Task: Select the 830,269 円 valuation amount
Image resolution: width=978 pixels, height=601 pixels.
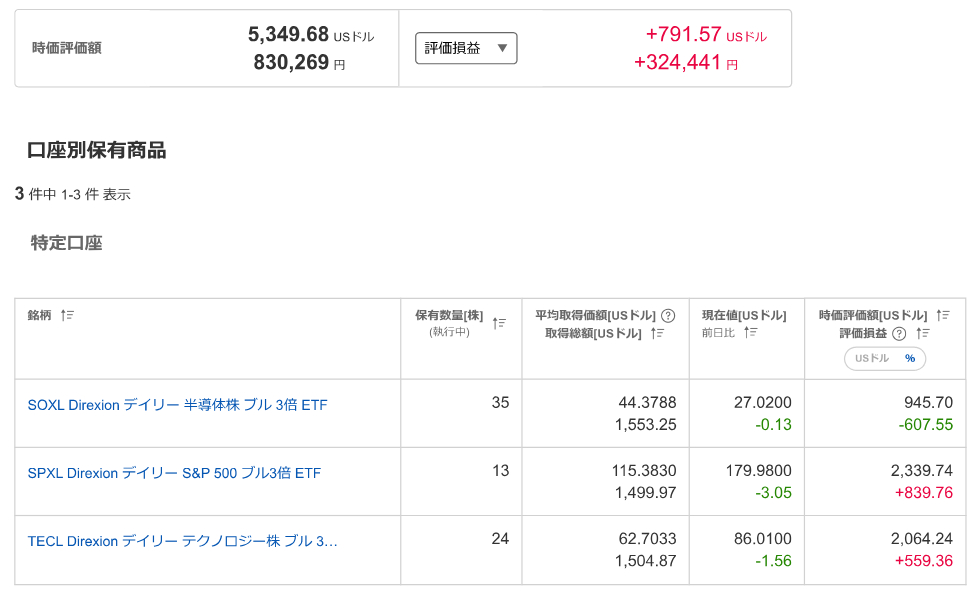Action: (299, 62)
